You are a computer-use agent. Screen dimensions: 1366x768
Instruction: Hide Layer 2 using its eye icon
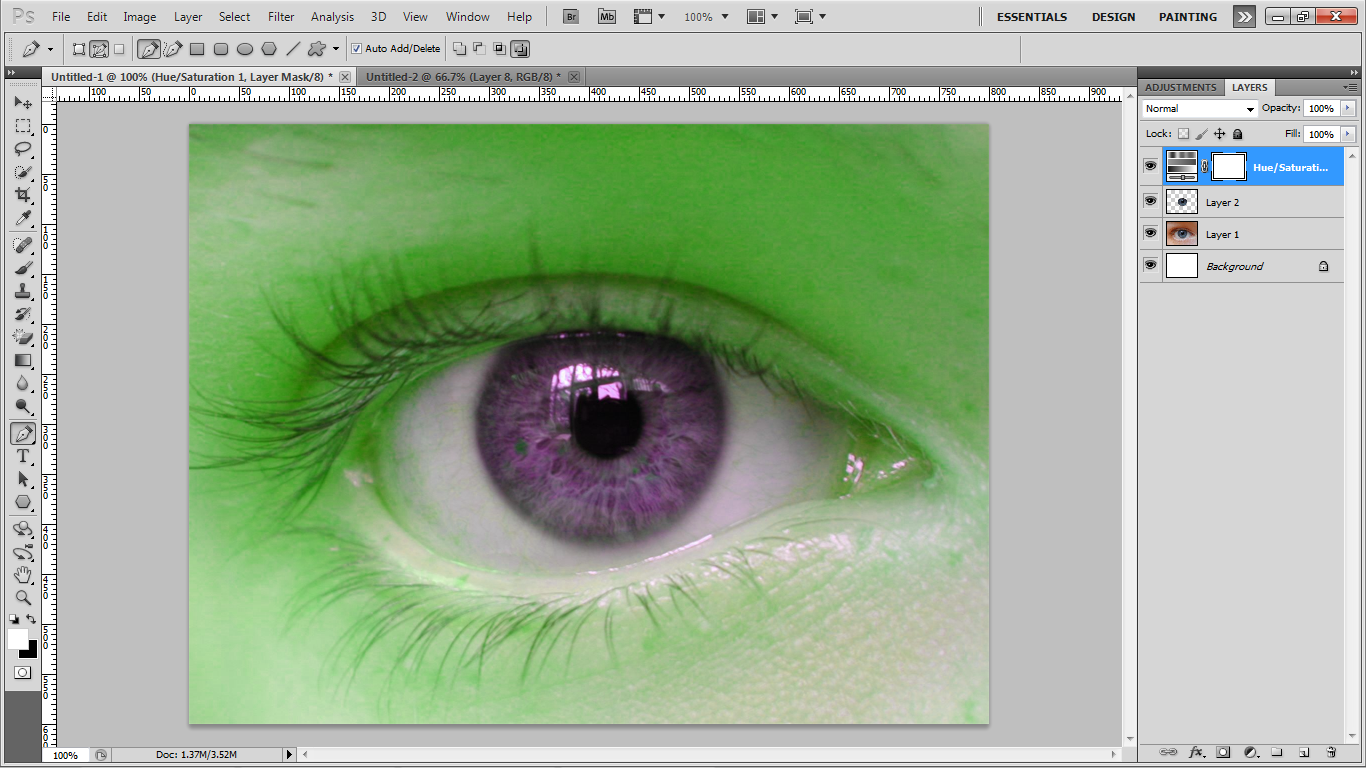pos(1150,201)
